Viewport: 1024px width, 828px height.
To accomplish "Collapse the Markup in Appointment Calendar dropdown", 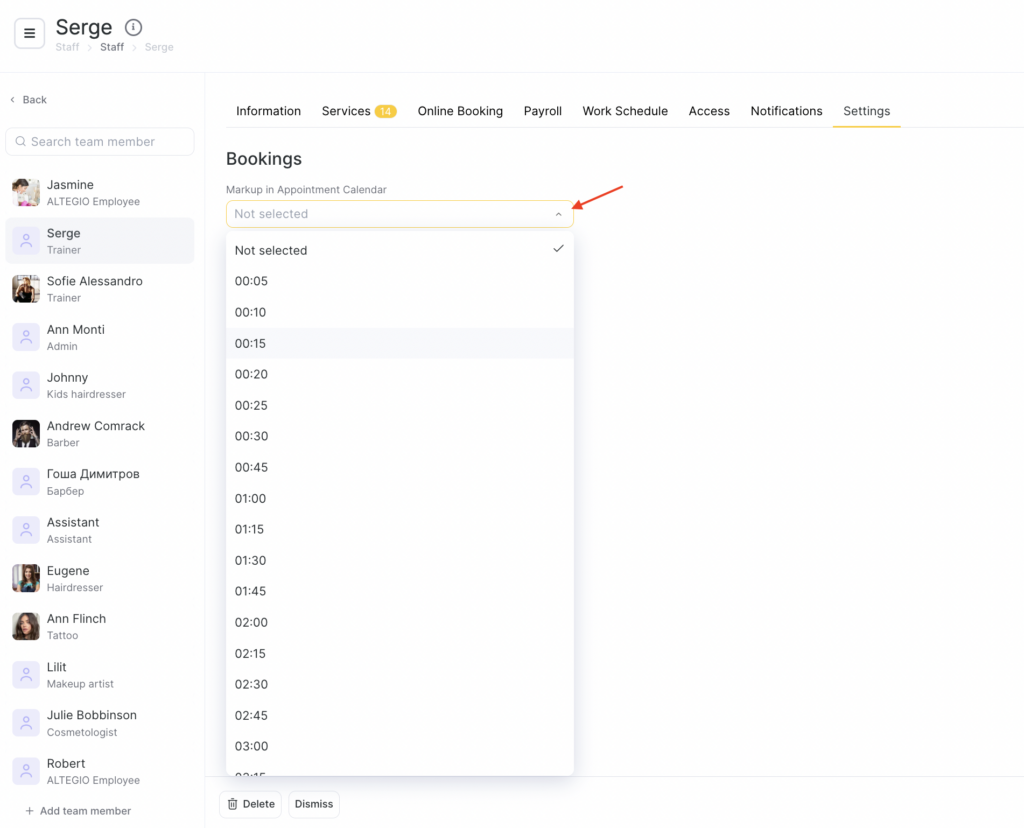I will click(558, 214).
